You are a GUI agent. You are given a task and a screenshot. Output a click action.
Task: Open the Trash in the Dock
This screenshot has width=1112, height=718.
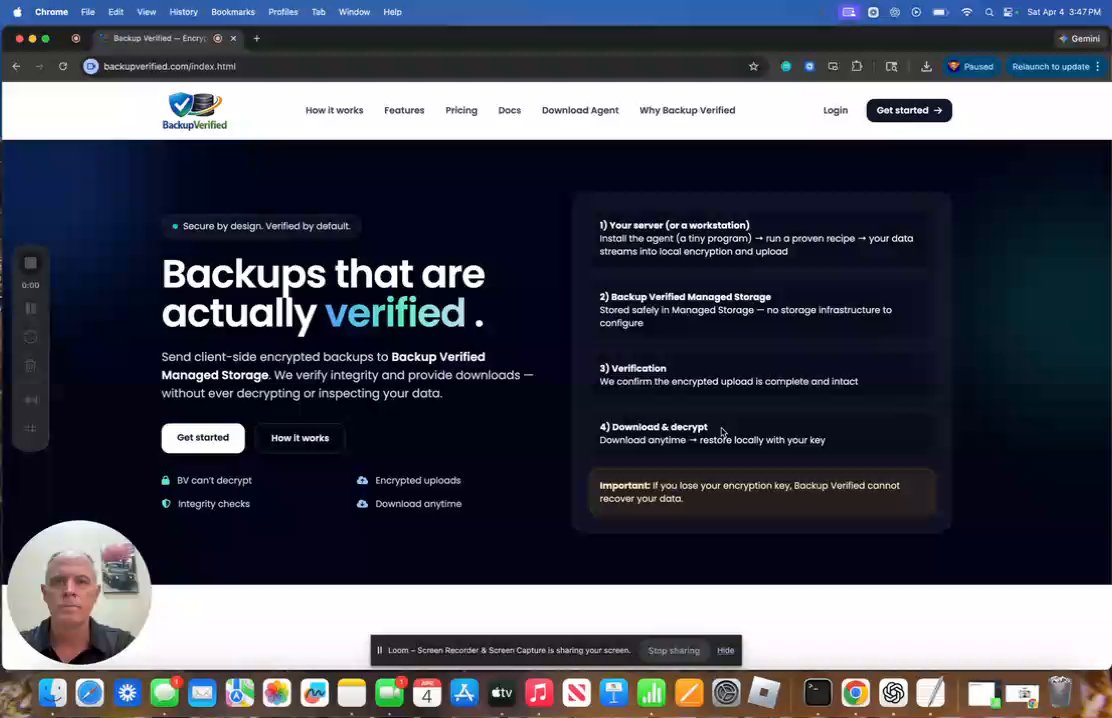point(1060,692)
